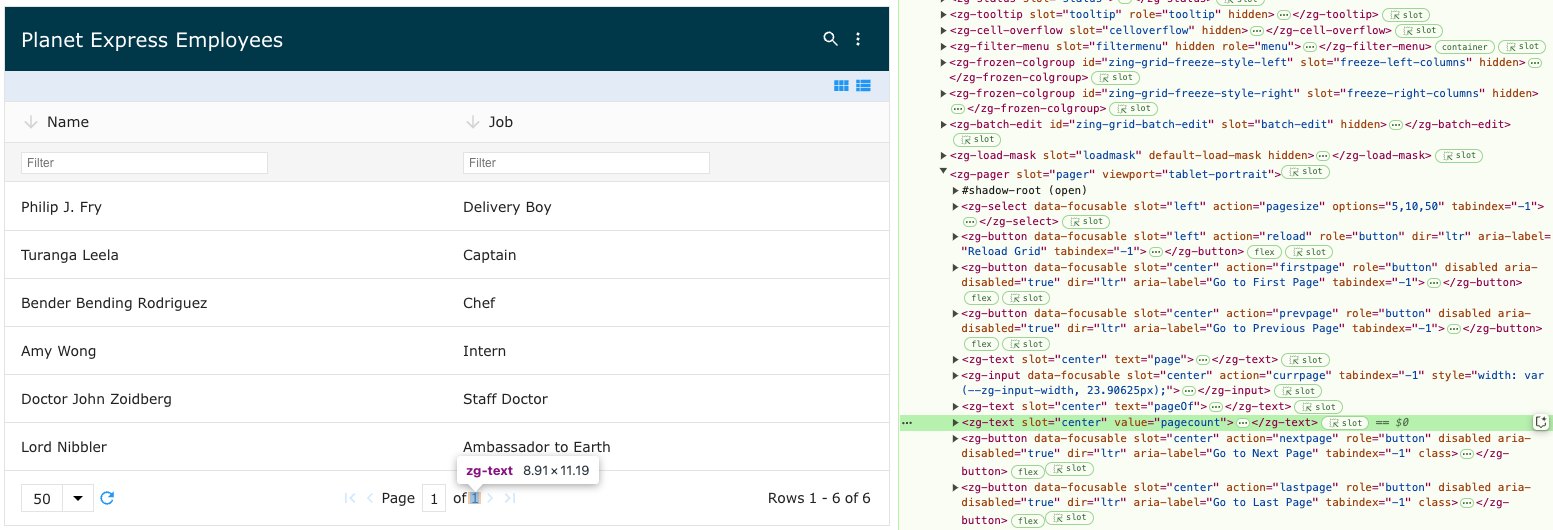Click container badge of zg-filter-menu

tap(1465, 47)
